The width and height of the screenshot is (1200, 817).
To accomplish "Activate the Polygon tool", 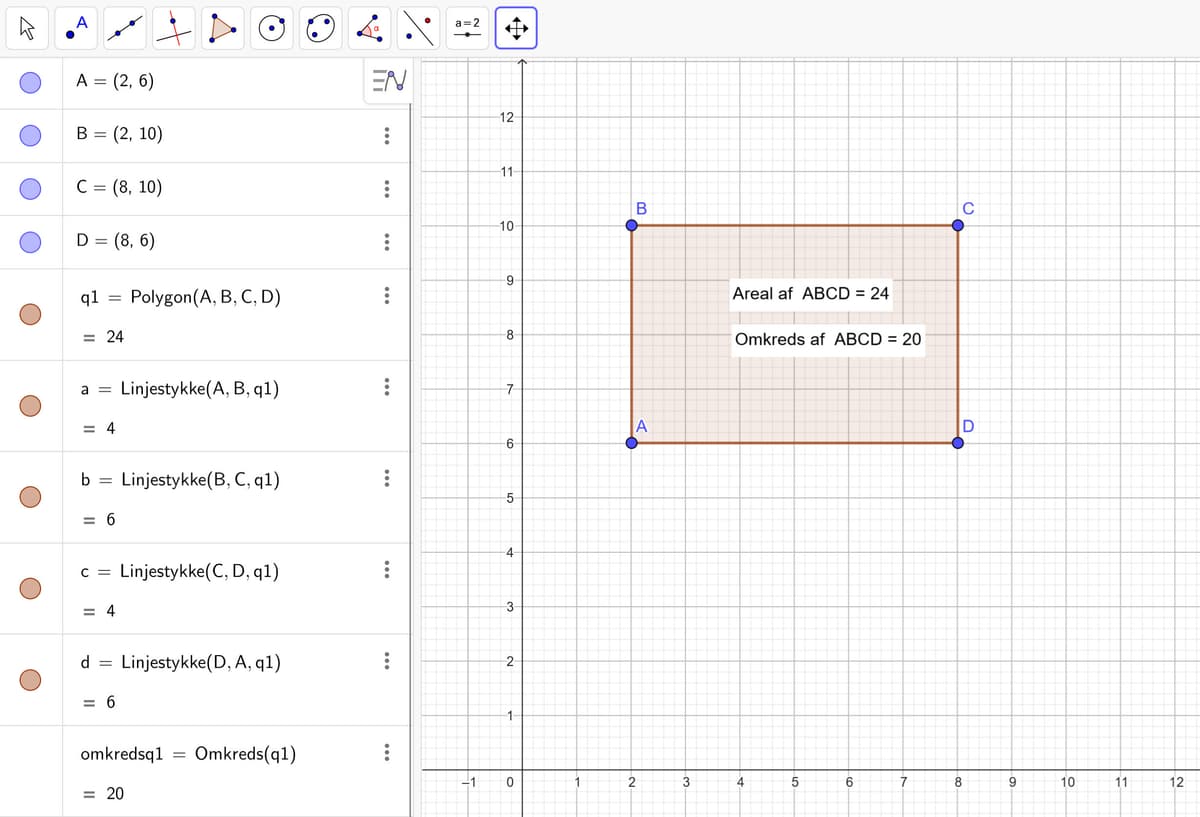I will tap(219, 28).
